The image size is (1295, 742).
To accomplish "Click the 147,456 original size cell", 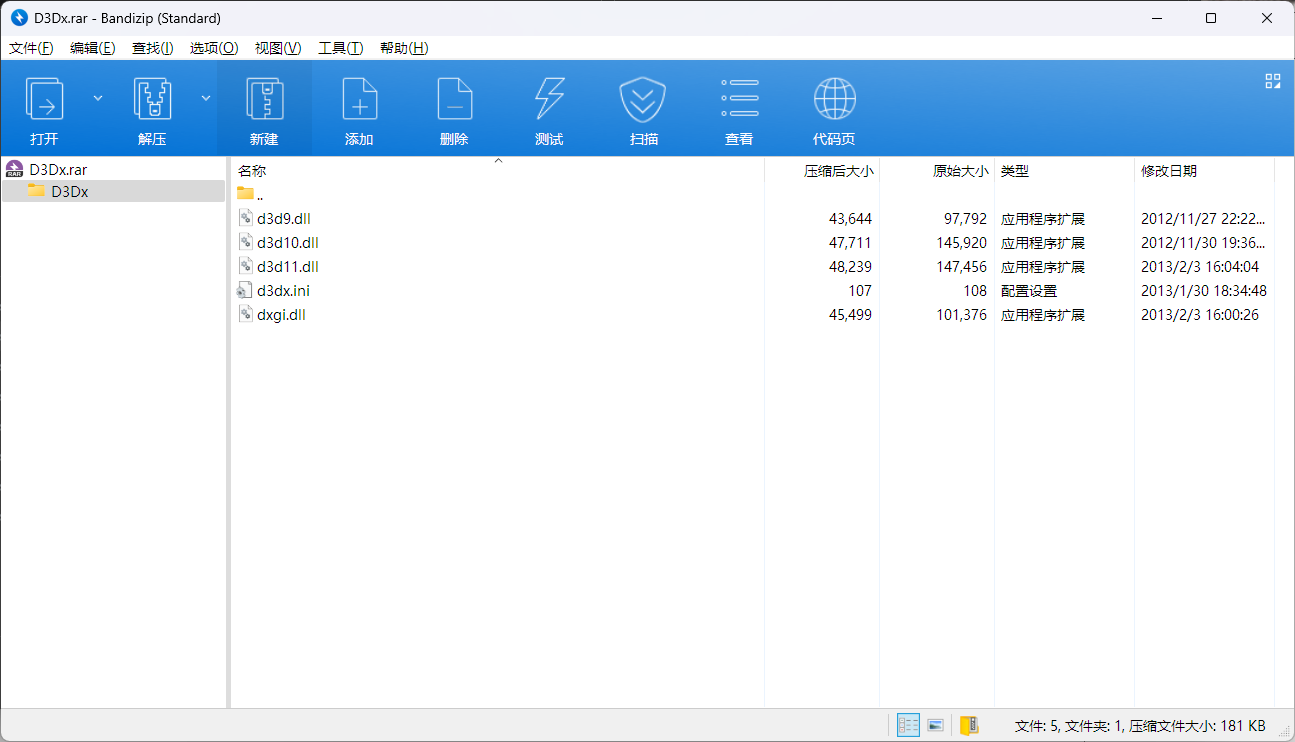I will (x=961, y=266).
